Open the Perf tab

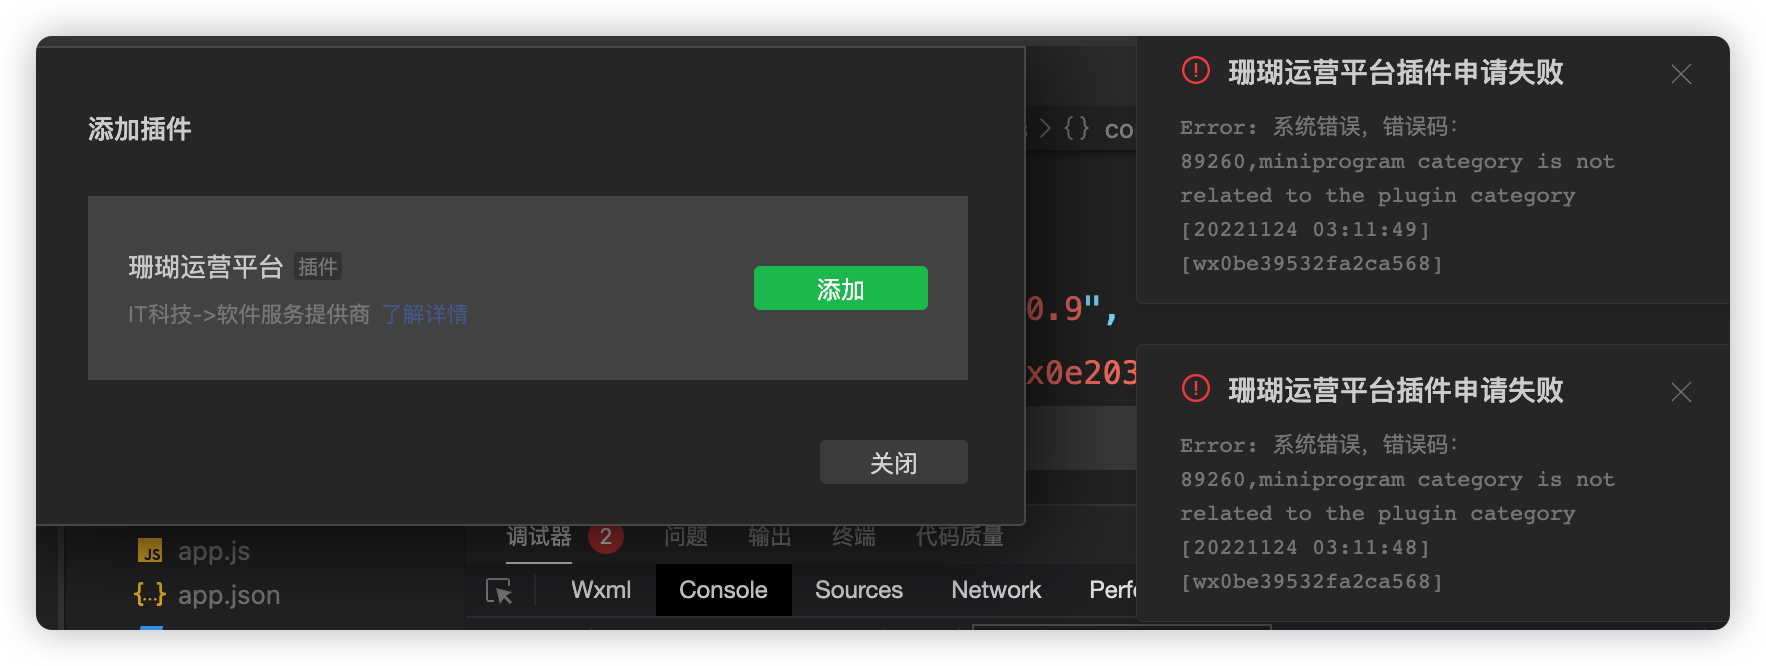click(1112, 590)
